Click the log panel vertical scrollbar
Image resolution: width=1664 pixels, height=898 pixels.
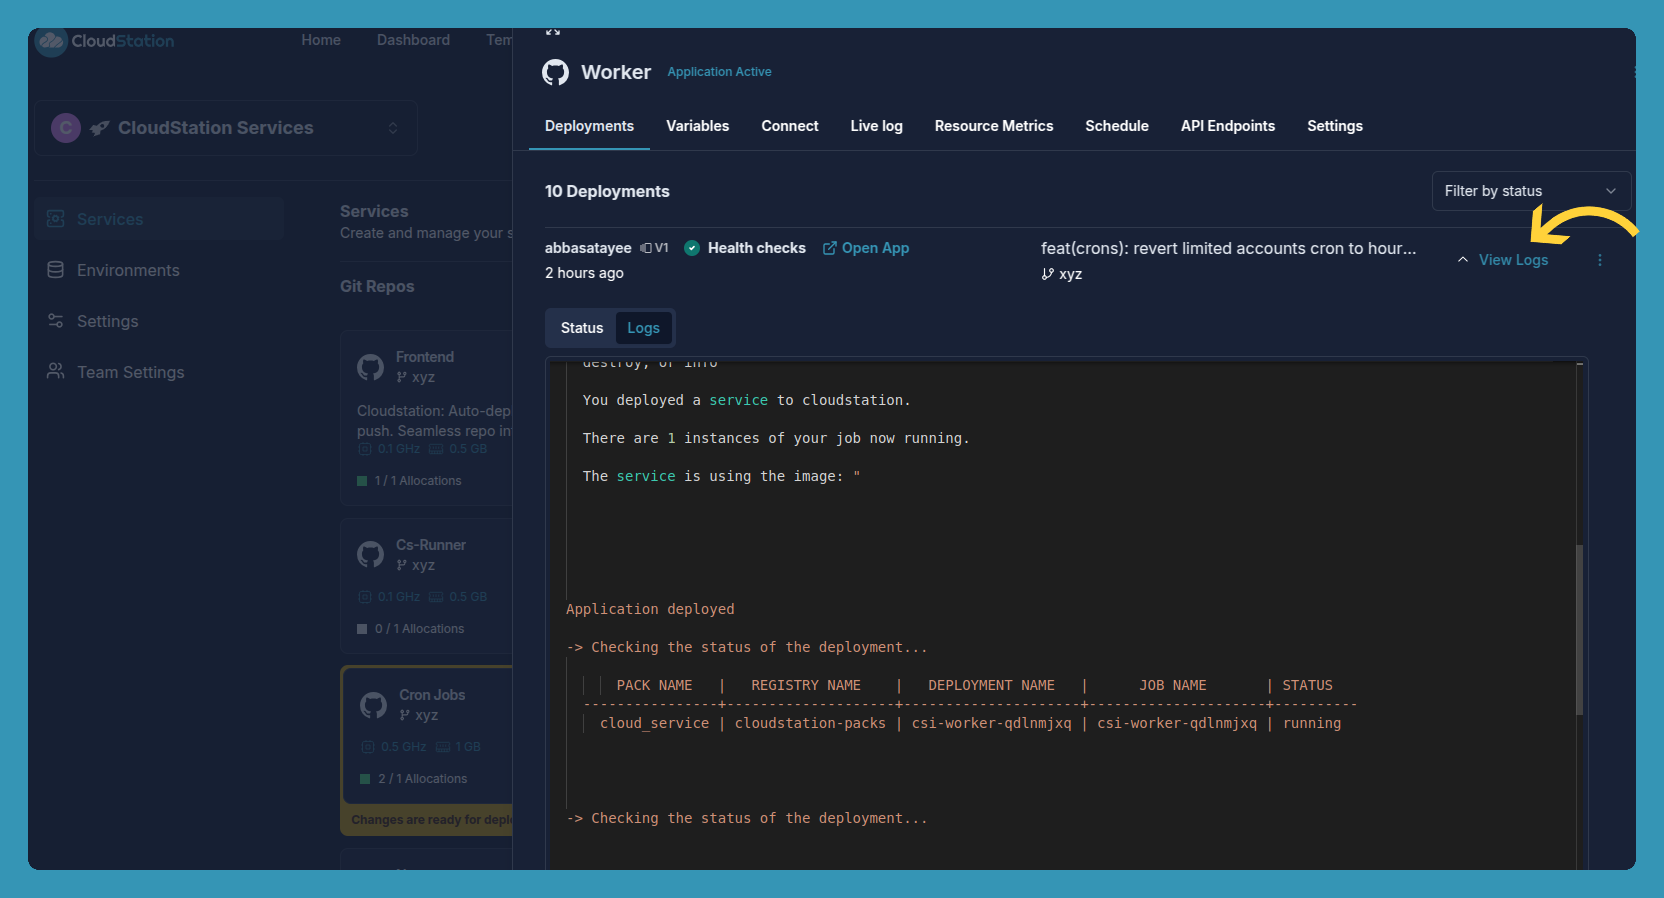[x=1579, y=630]
